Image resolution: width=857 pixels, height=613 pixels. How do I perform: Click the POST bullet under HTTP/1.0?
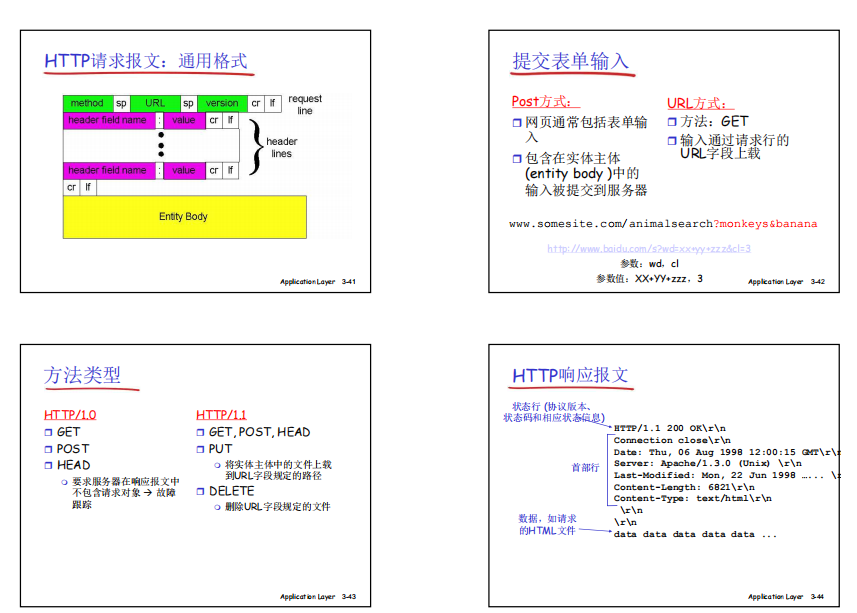coord(67,449)
